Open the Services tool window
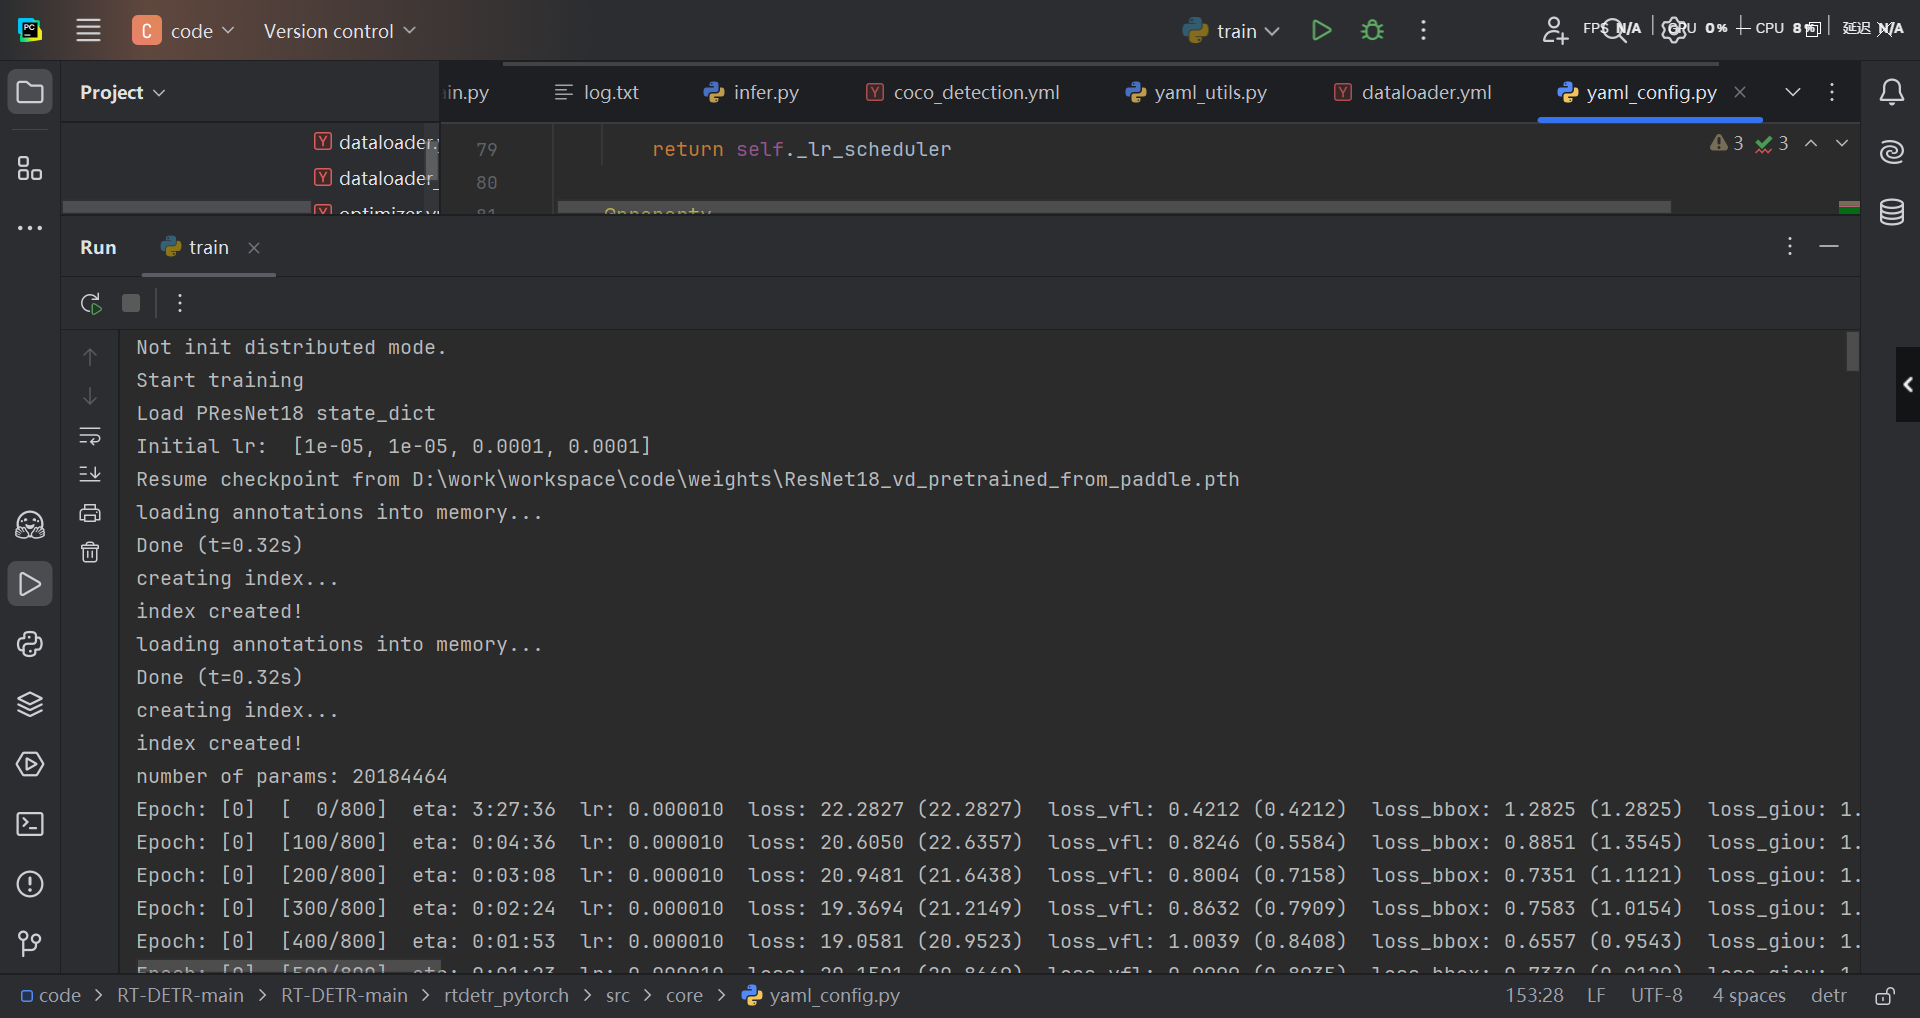 [30, 764]
